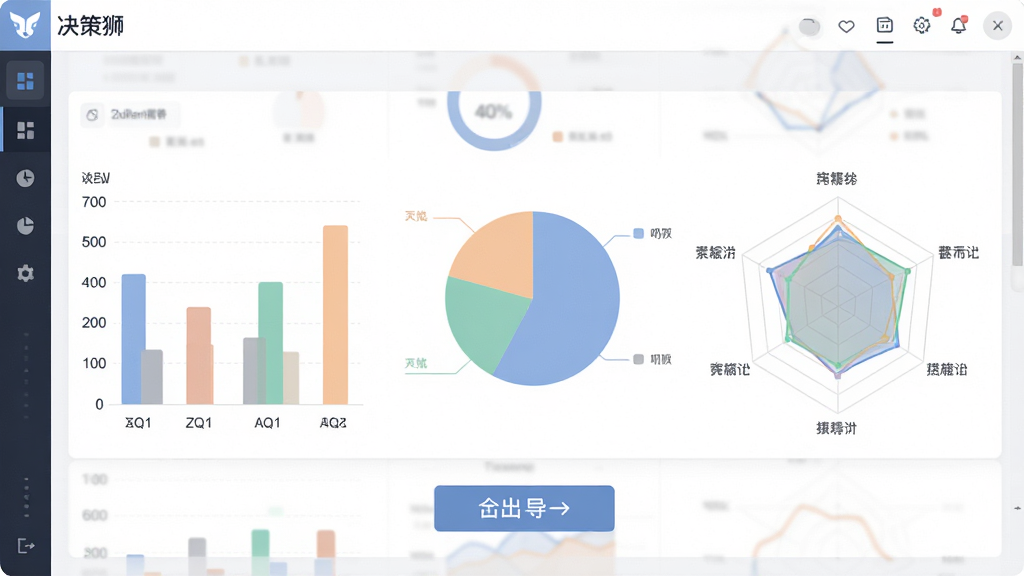Open the top bar gear with red badge
The height and width of the screenshot is (576, 1024).
click(921, 25)
